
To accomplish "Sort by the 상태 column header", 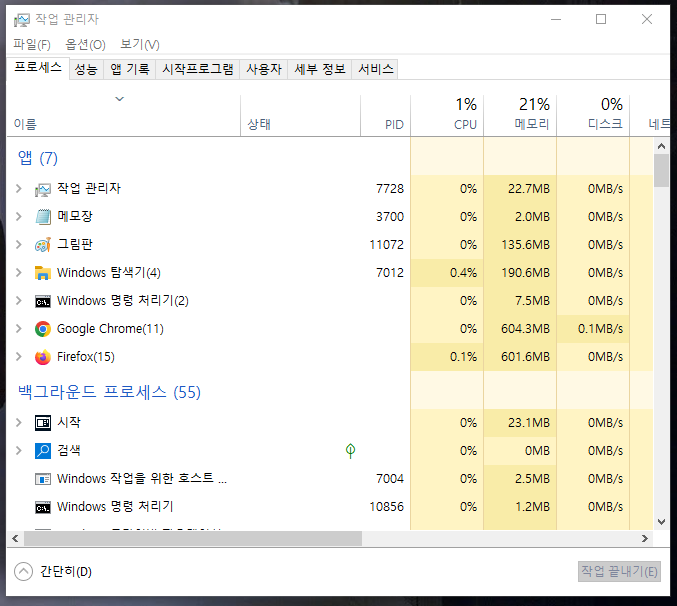I will click(x=301, y=116).
